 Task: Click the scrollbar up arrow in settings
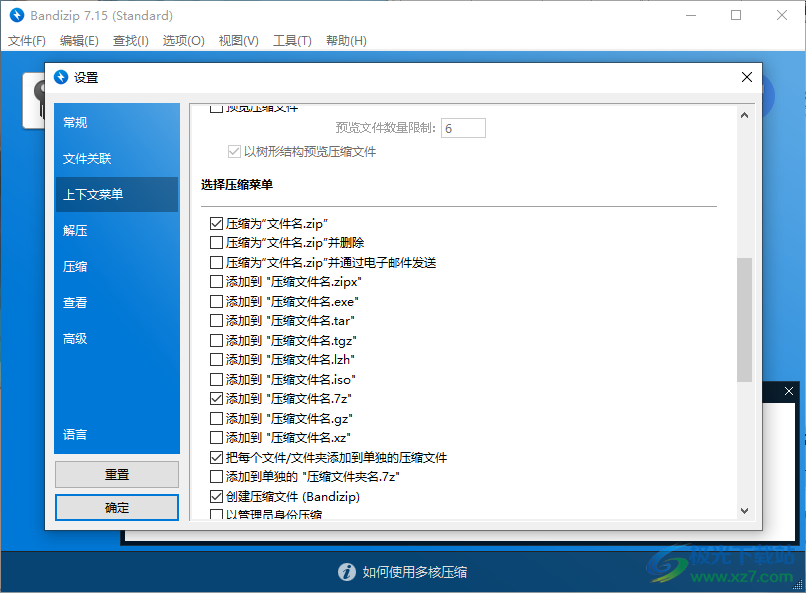[x=744, y=116]
